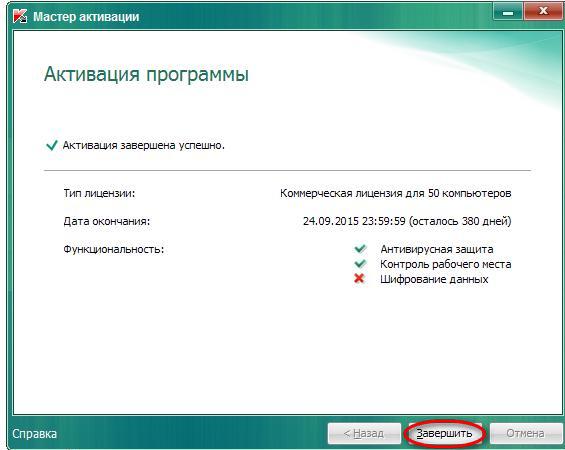The height and width of the screenshot is (450, 565).
Task: Click the Активация программы heading
Action: [146, 75]
